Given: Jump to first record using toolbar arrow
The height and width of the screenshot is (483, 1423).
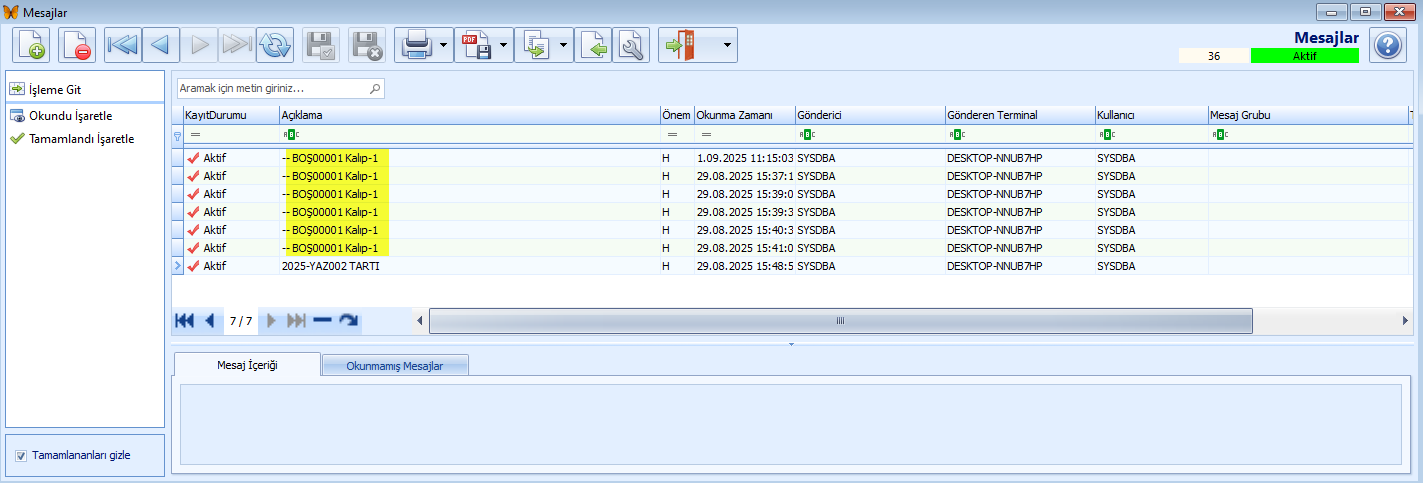Looking at the screenshot, I should pos(123,45).
